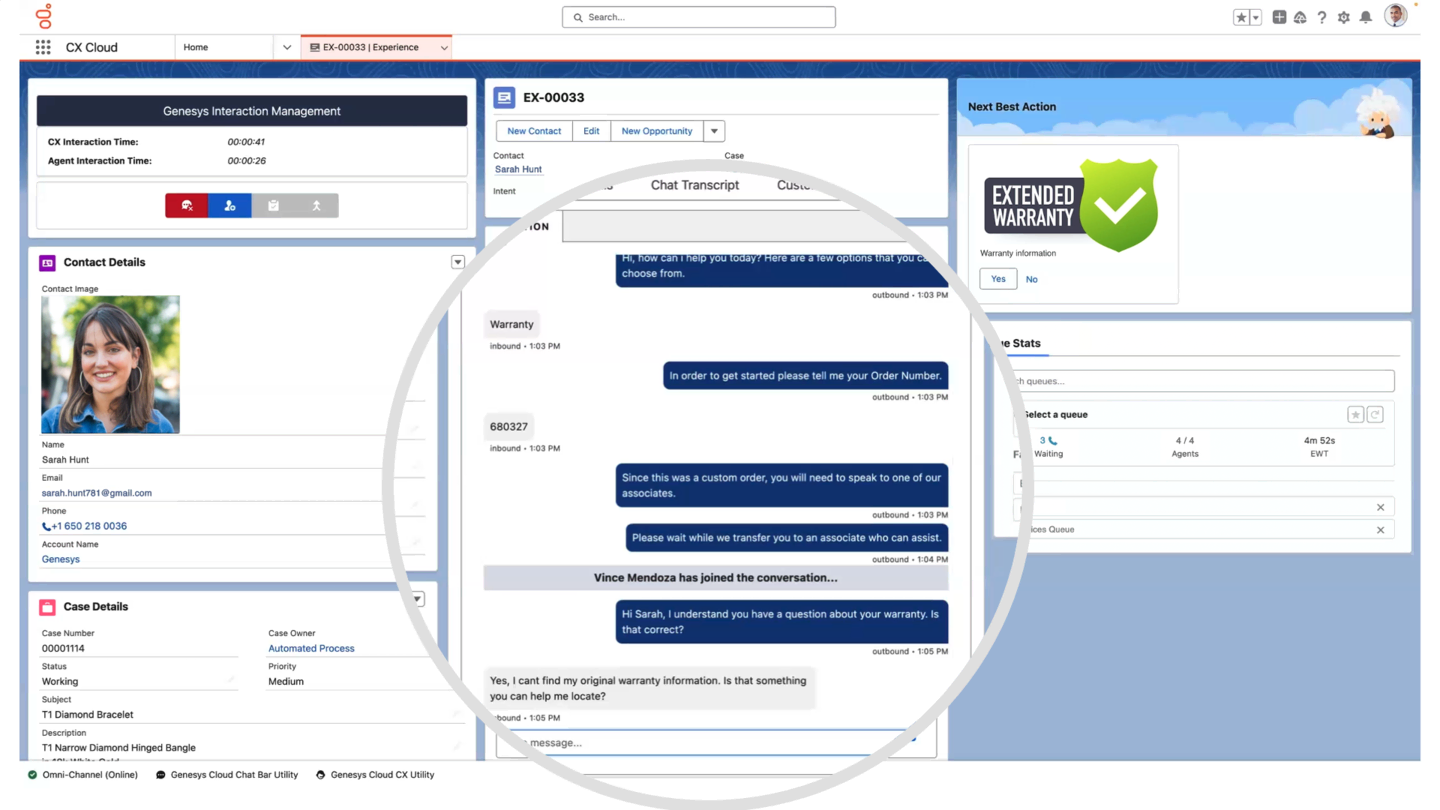The image size is (1440, 810).
Task: Open more actions dropdown beside New Opportunity
Action: click(714, 131)
